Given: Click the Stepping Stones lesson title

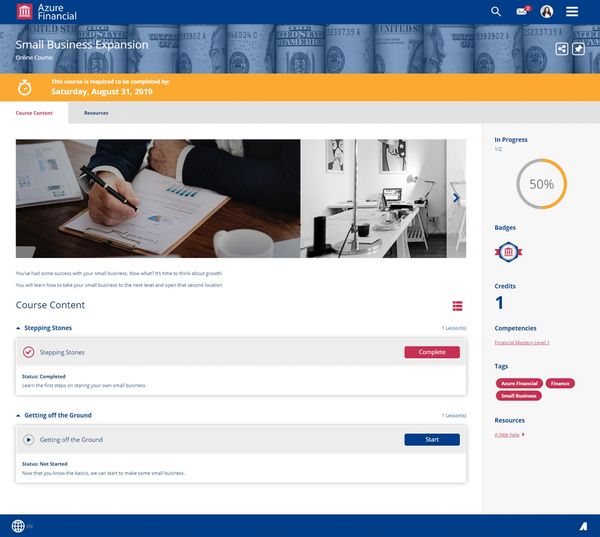Looking at the screenshot, I should (62, 352).
